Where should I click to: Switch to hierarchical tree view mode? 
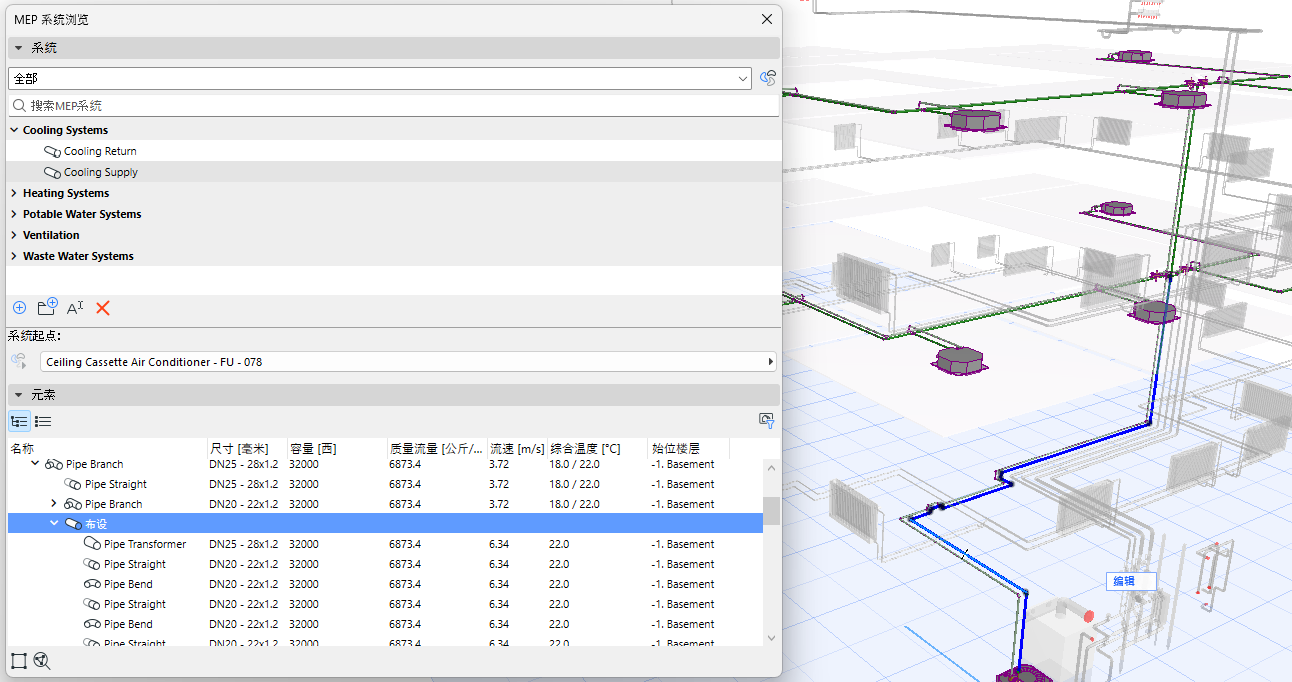click(19, 421)
